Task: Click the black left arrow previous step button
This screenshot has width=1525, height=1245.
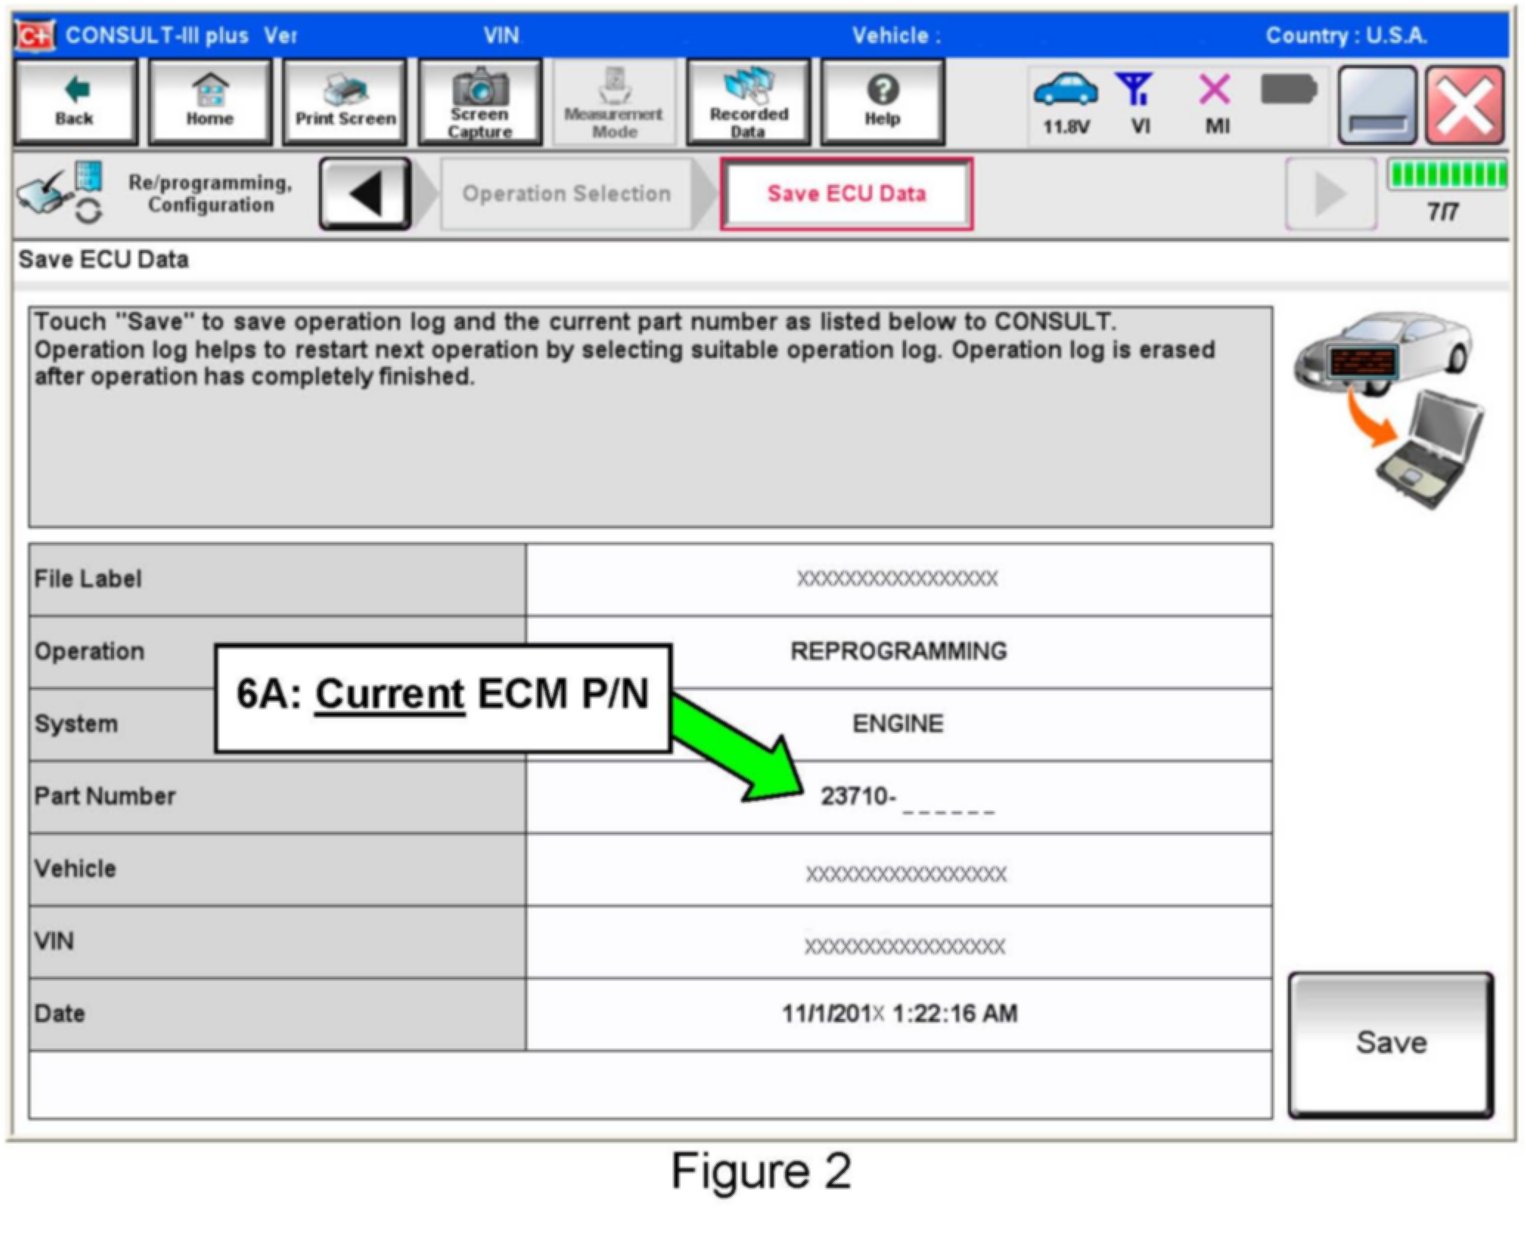Action: [x=365, y=193]
